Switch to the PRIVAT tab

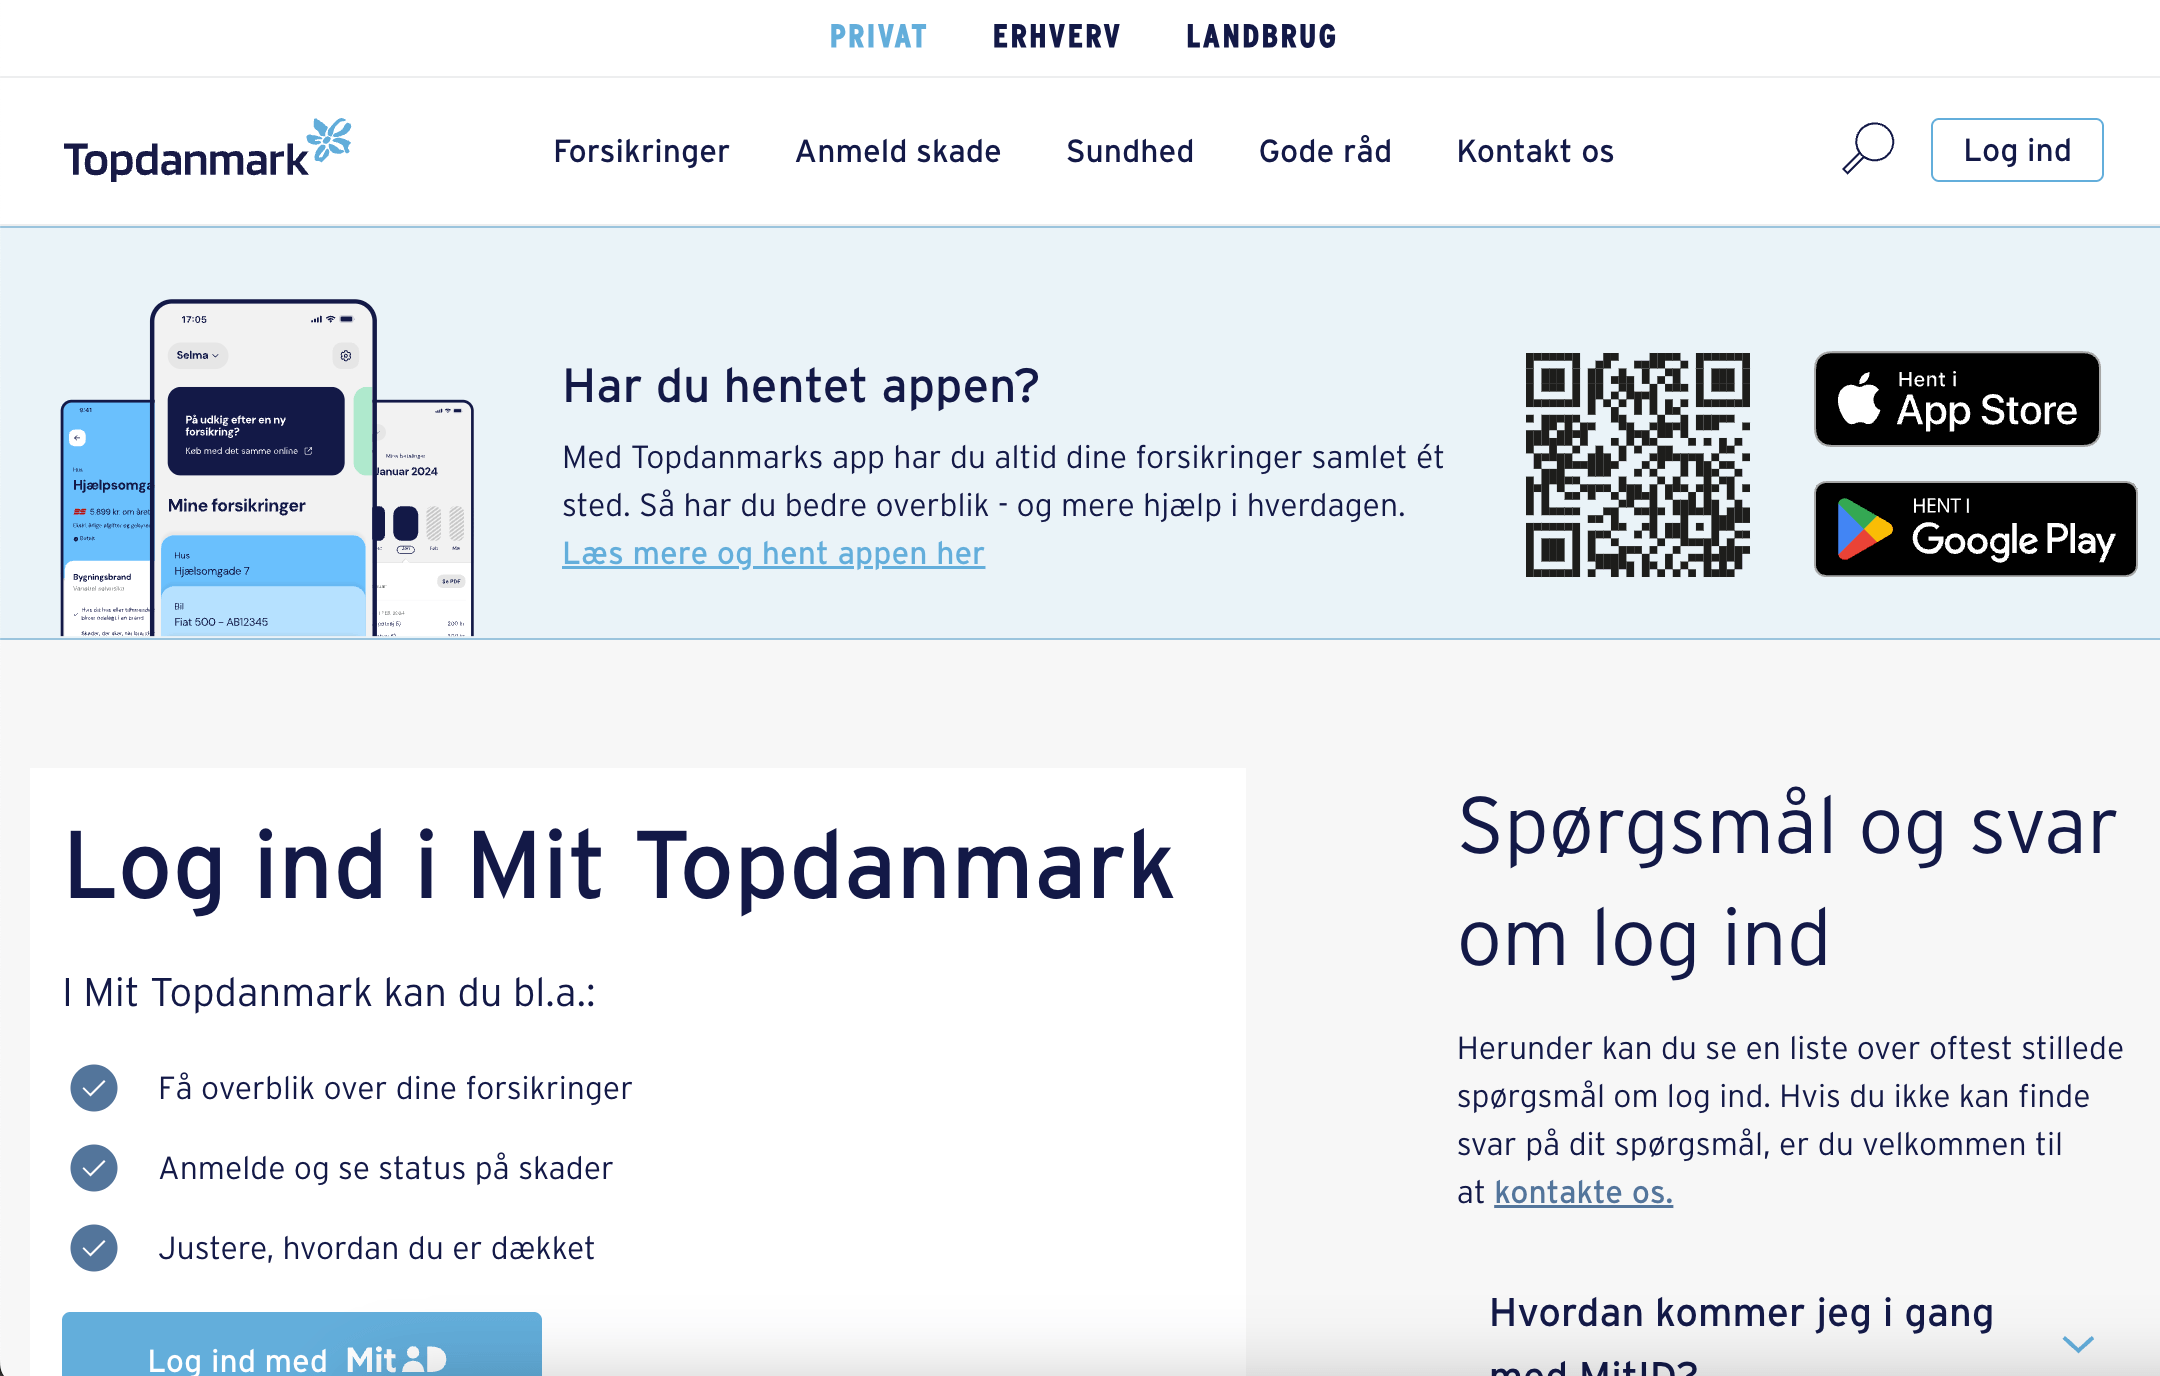click(878, 37)
